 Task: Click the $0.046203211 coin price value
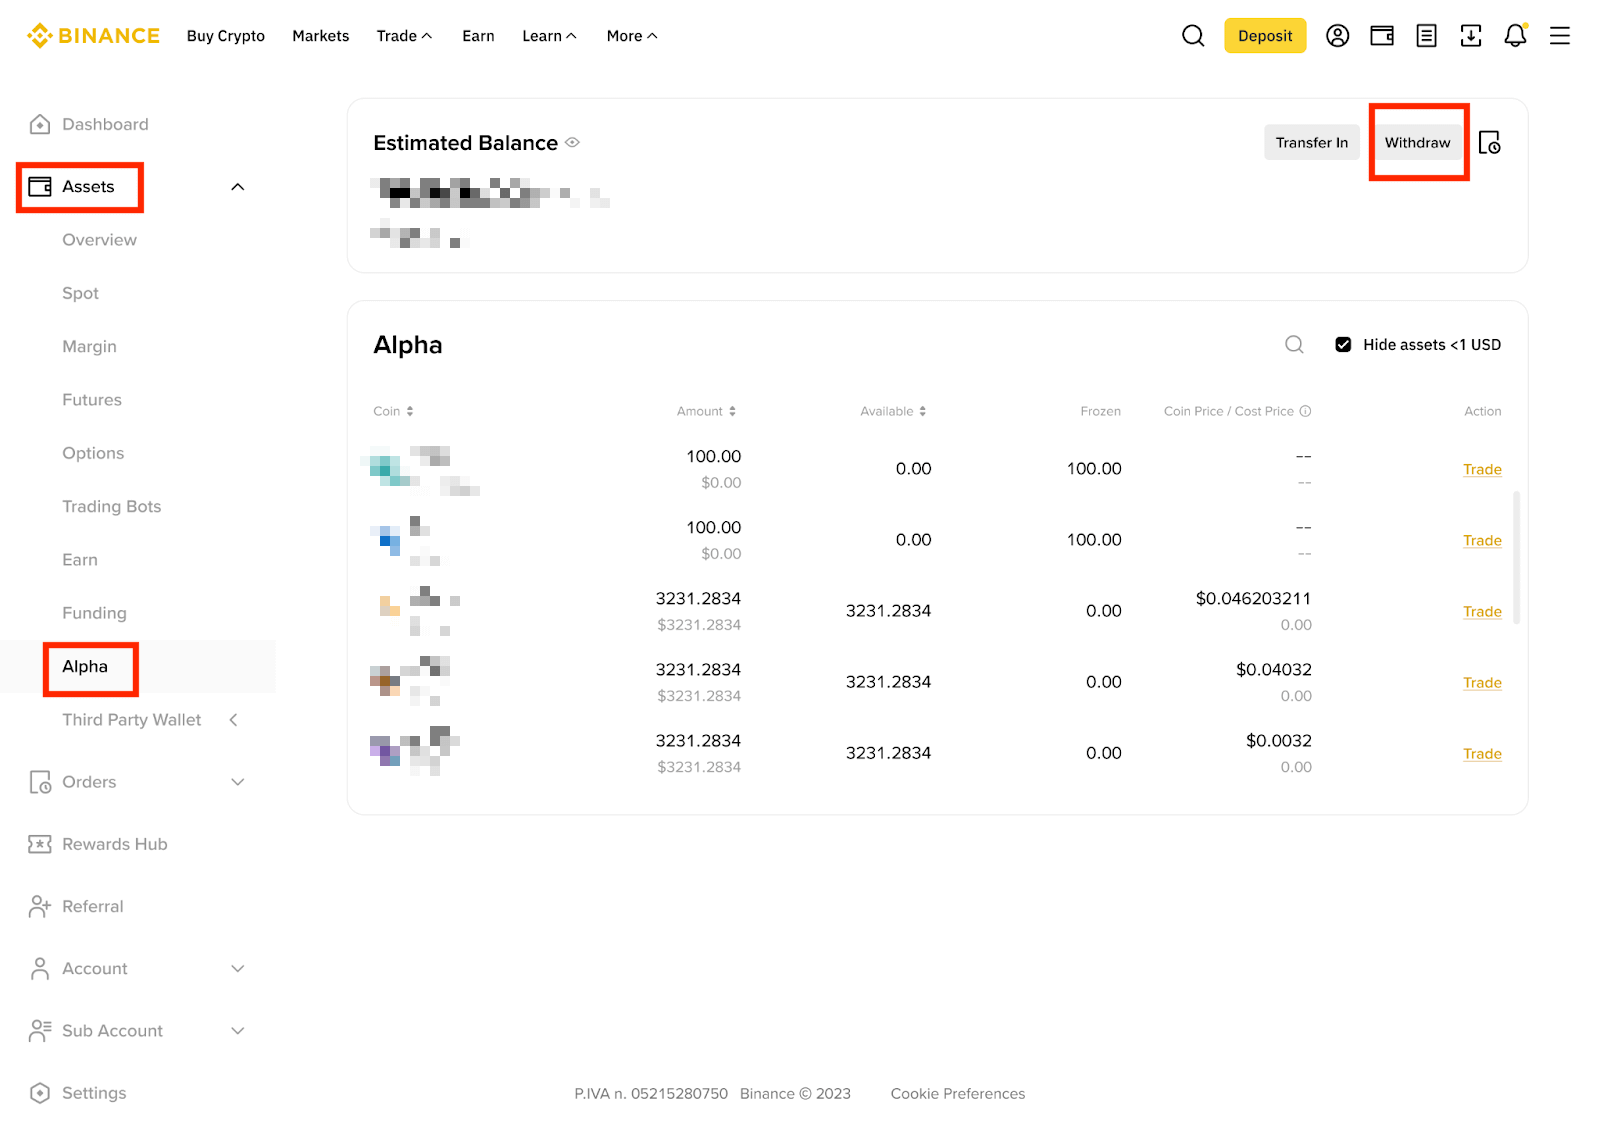tap(1253, 599)
